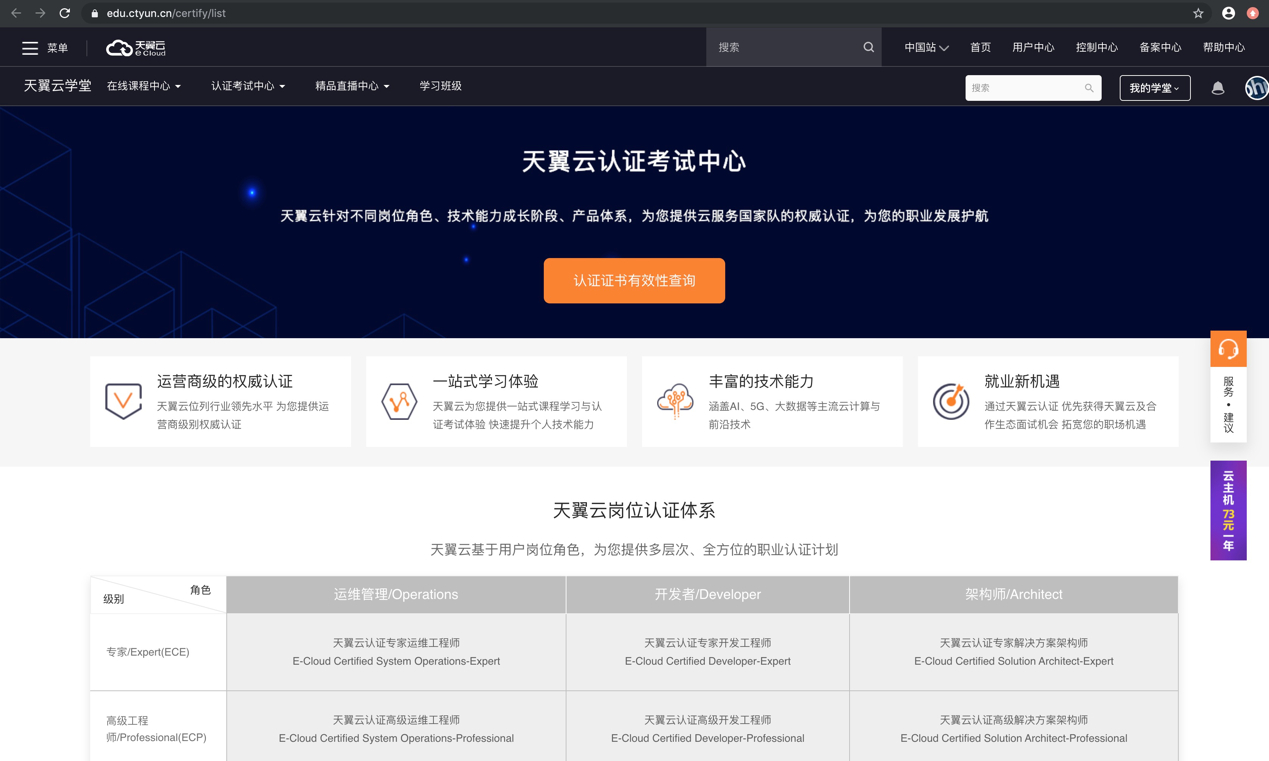Click the cloud icon for 丰富的技术能力
The height and width of the screenshot is (761, 1269).
675,401
